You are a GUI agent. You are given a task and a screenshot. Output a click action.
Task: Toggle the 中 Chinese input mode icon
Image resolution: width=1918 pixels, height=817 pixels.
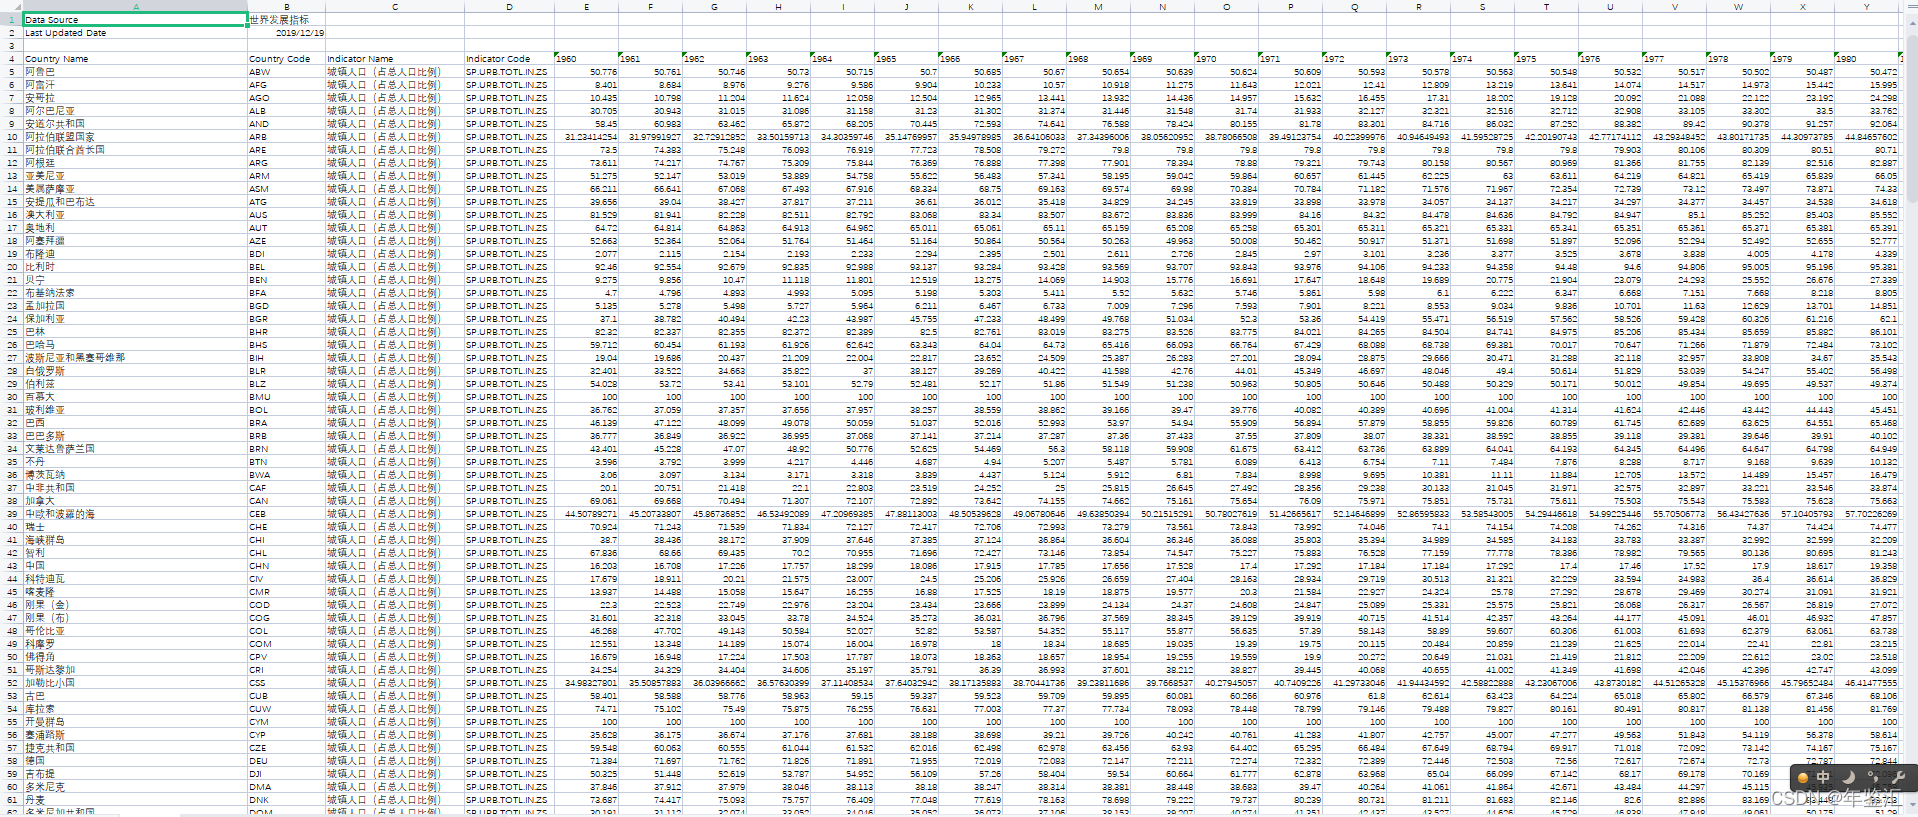1823,778
